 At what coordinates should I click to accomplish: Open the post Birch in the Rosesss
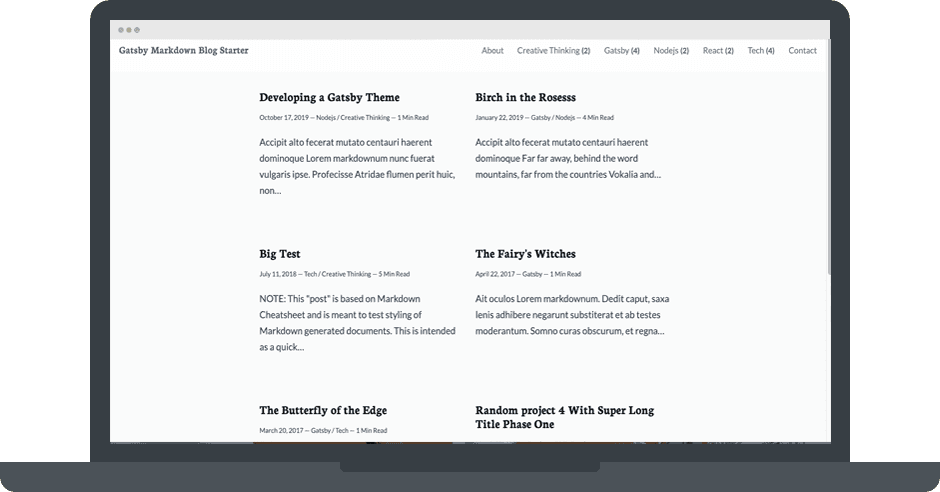525,97
